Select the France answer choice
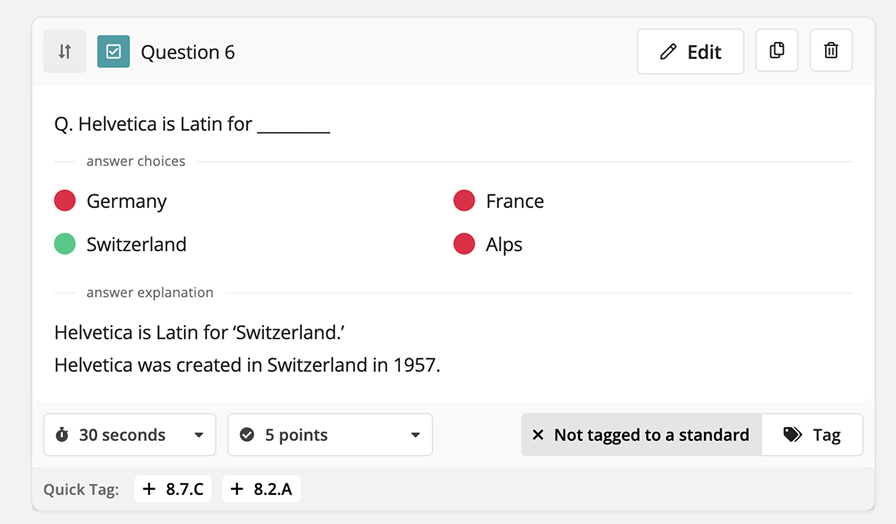The image size is (896, 524). [498, 201]
